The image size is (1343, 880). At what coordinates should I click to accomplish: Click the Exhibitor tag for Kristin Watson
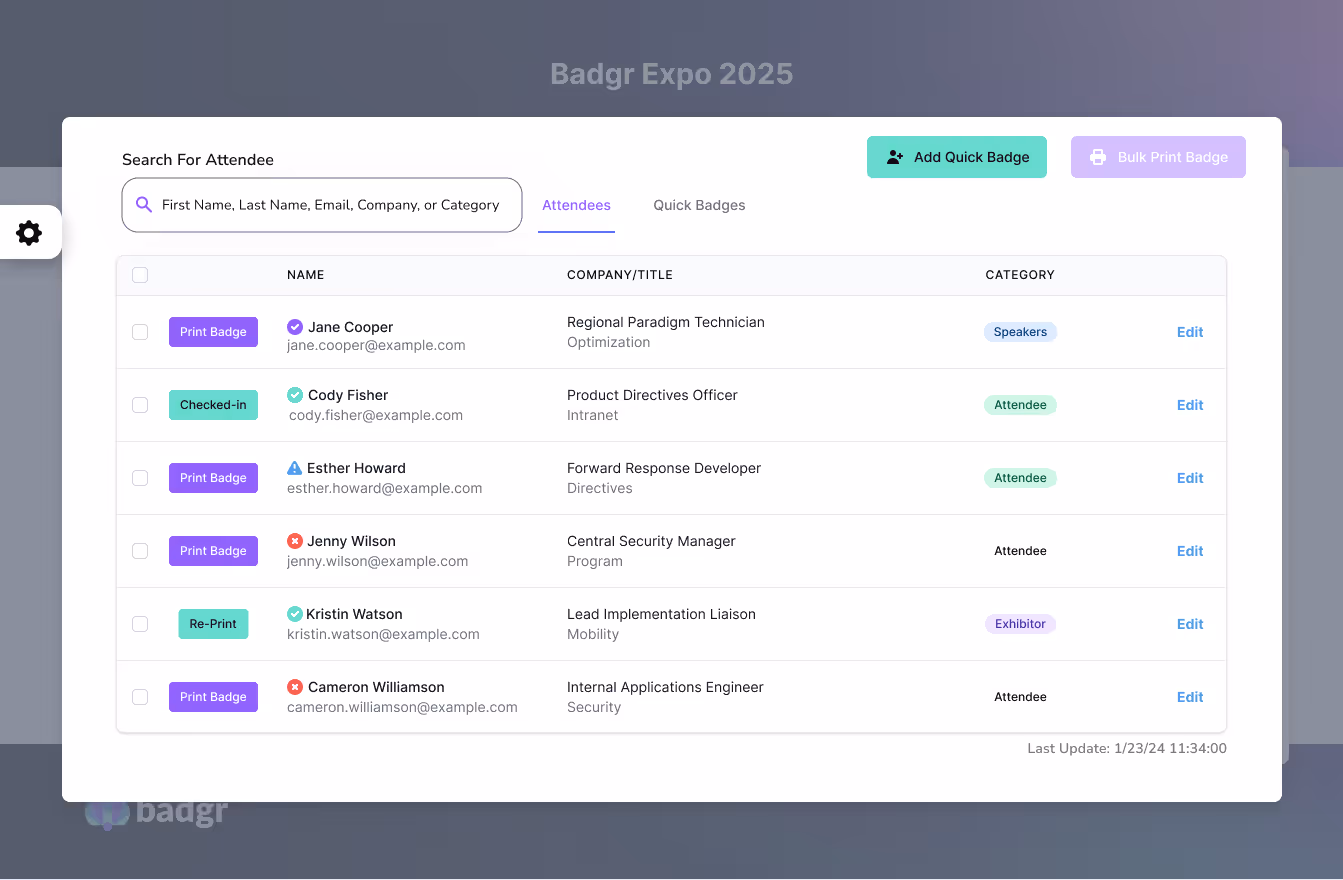1020,624
